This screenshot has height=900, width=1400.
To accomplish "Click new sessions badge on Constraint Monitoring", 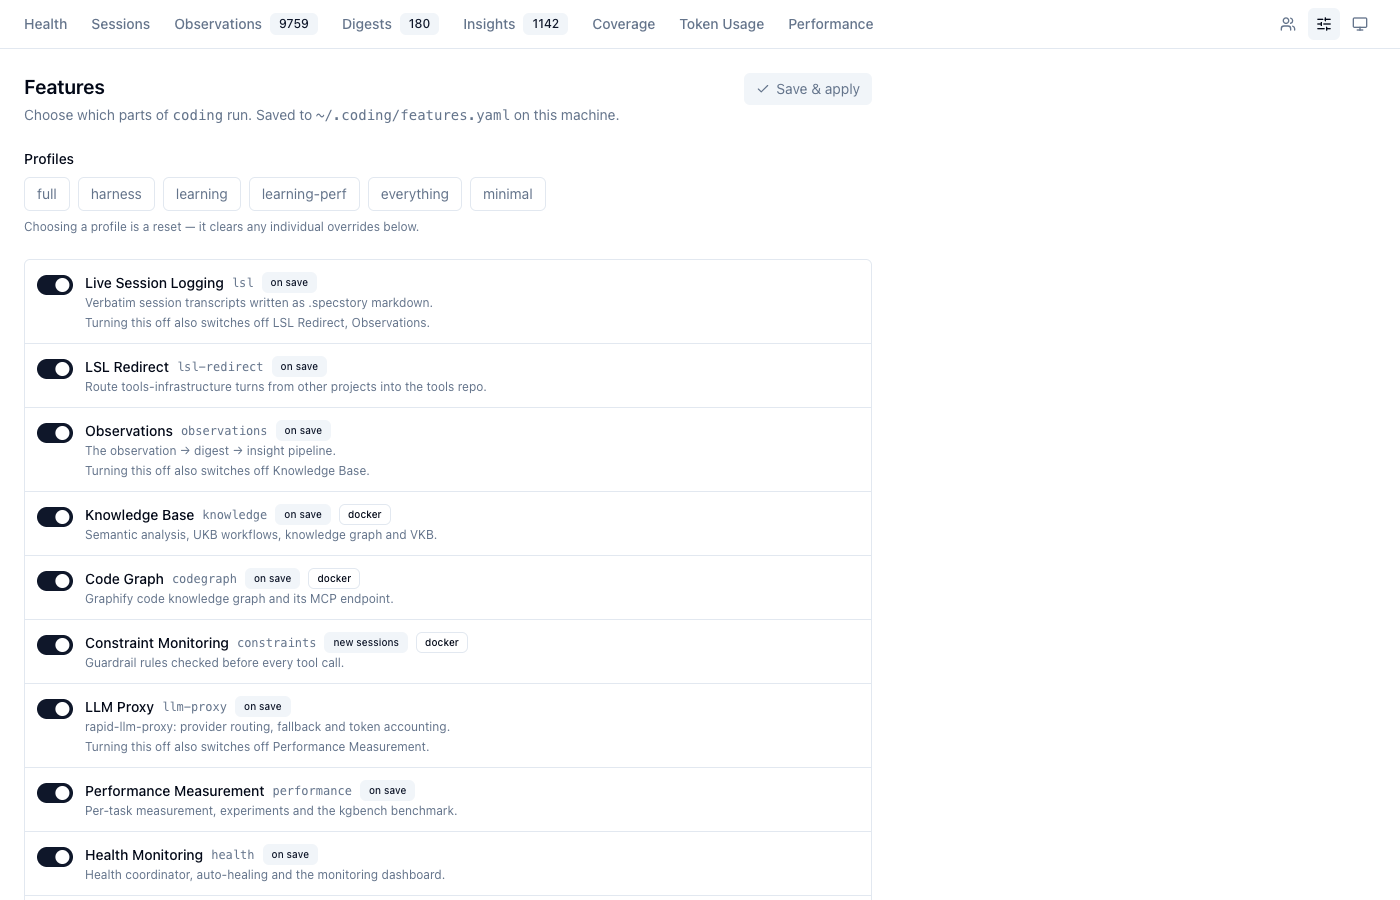I will click(x=366, y=643).
